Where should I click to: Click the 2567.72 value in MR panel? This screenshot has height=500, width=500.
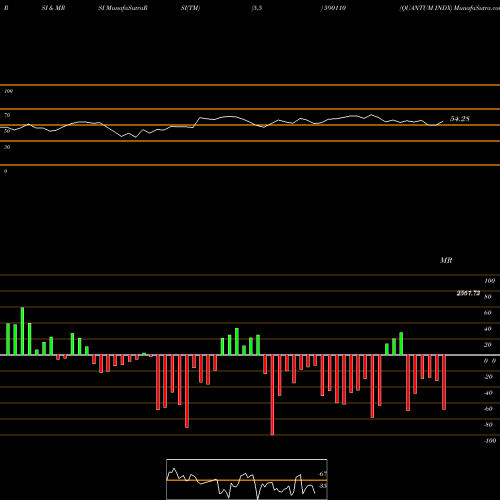pos(468,293)
